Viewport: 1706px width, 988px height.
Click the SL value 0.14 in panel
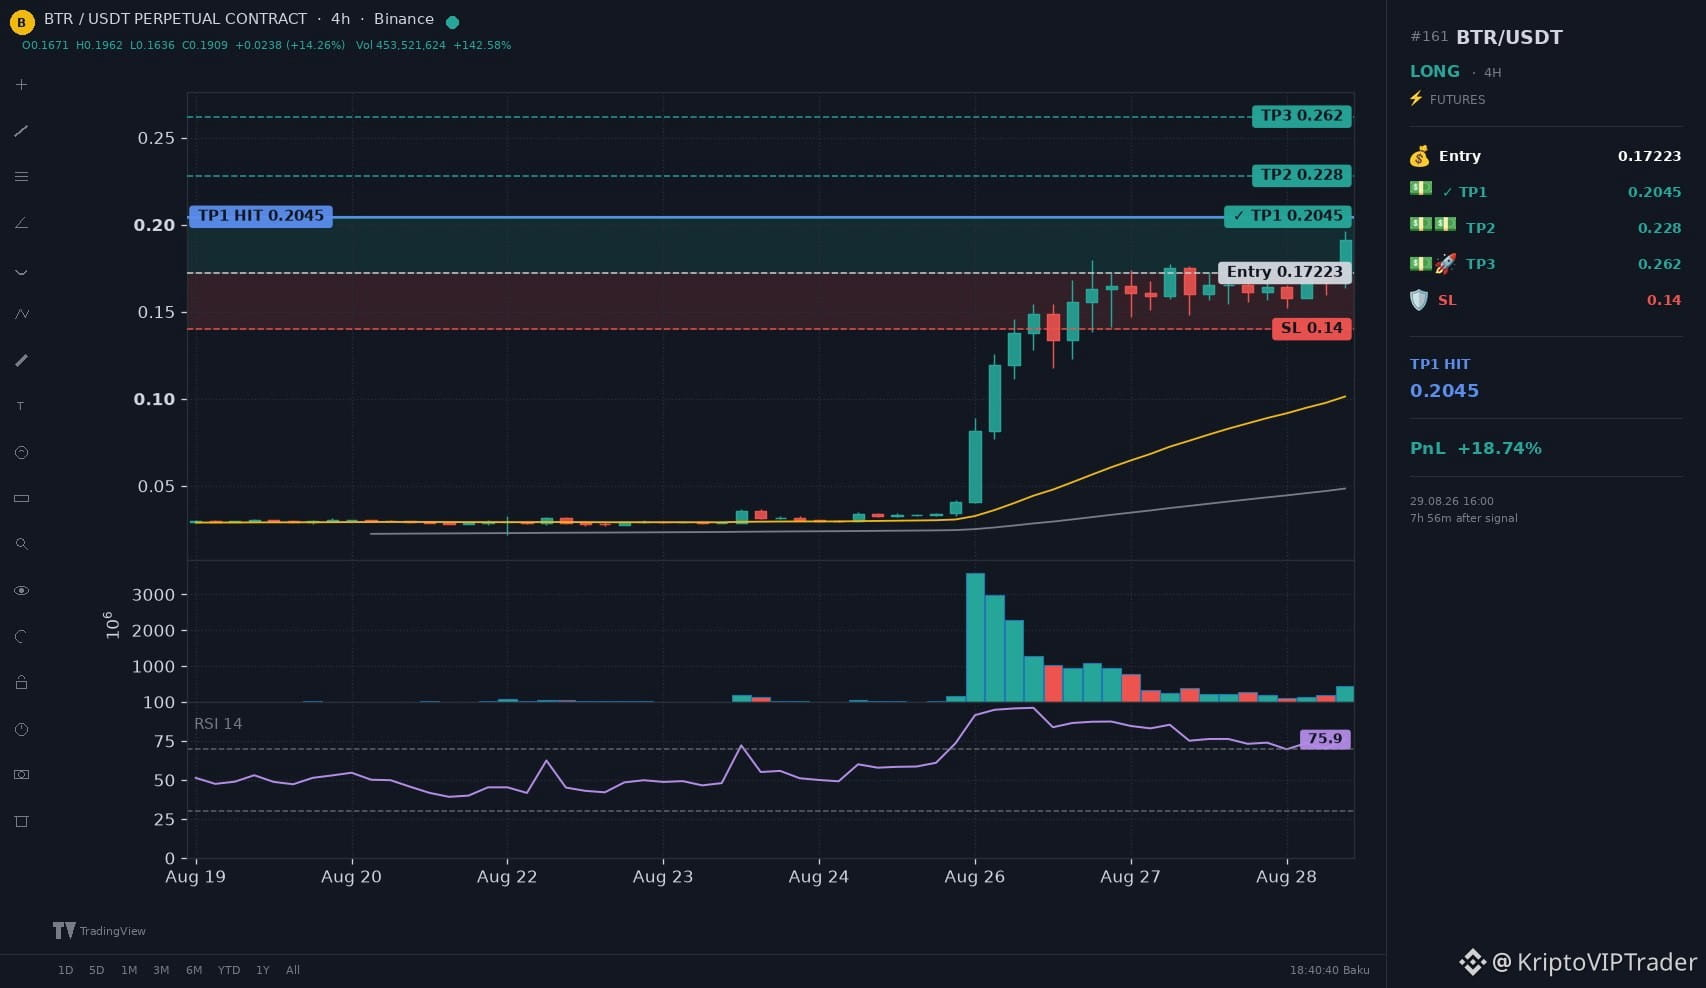pyautogui.click(x=1664, y=300)
